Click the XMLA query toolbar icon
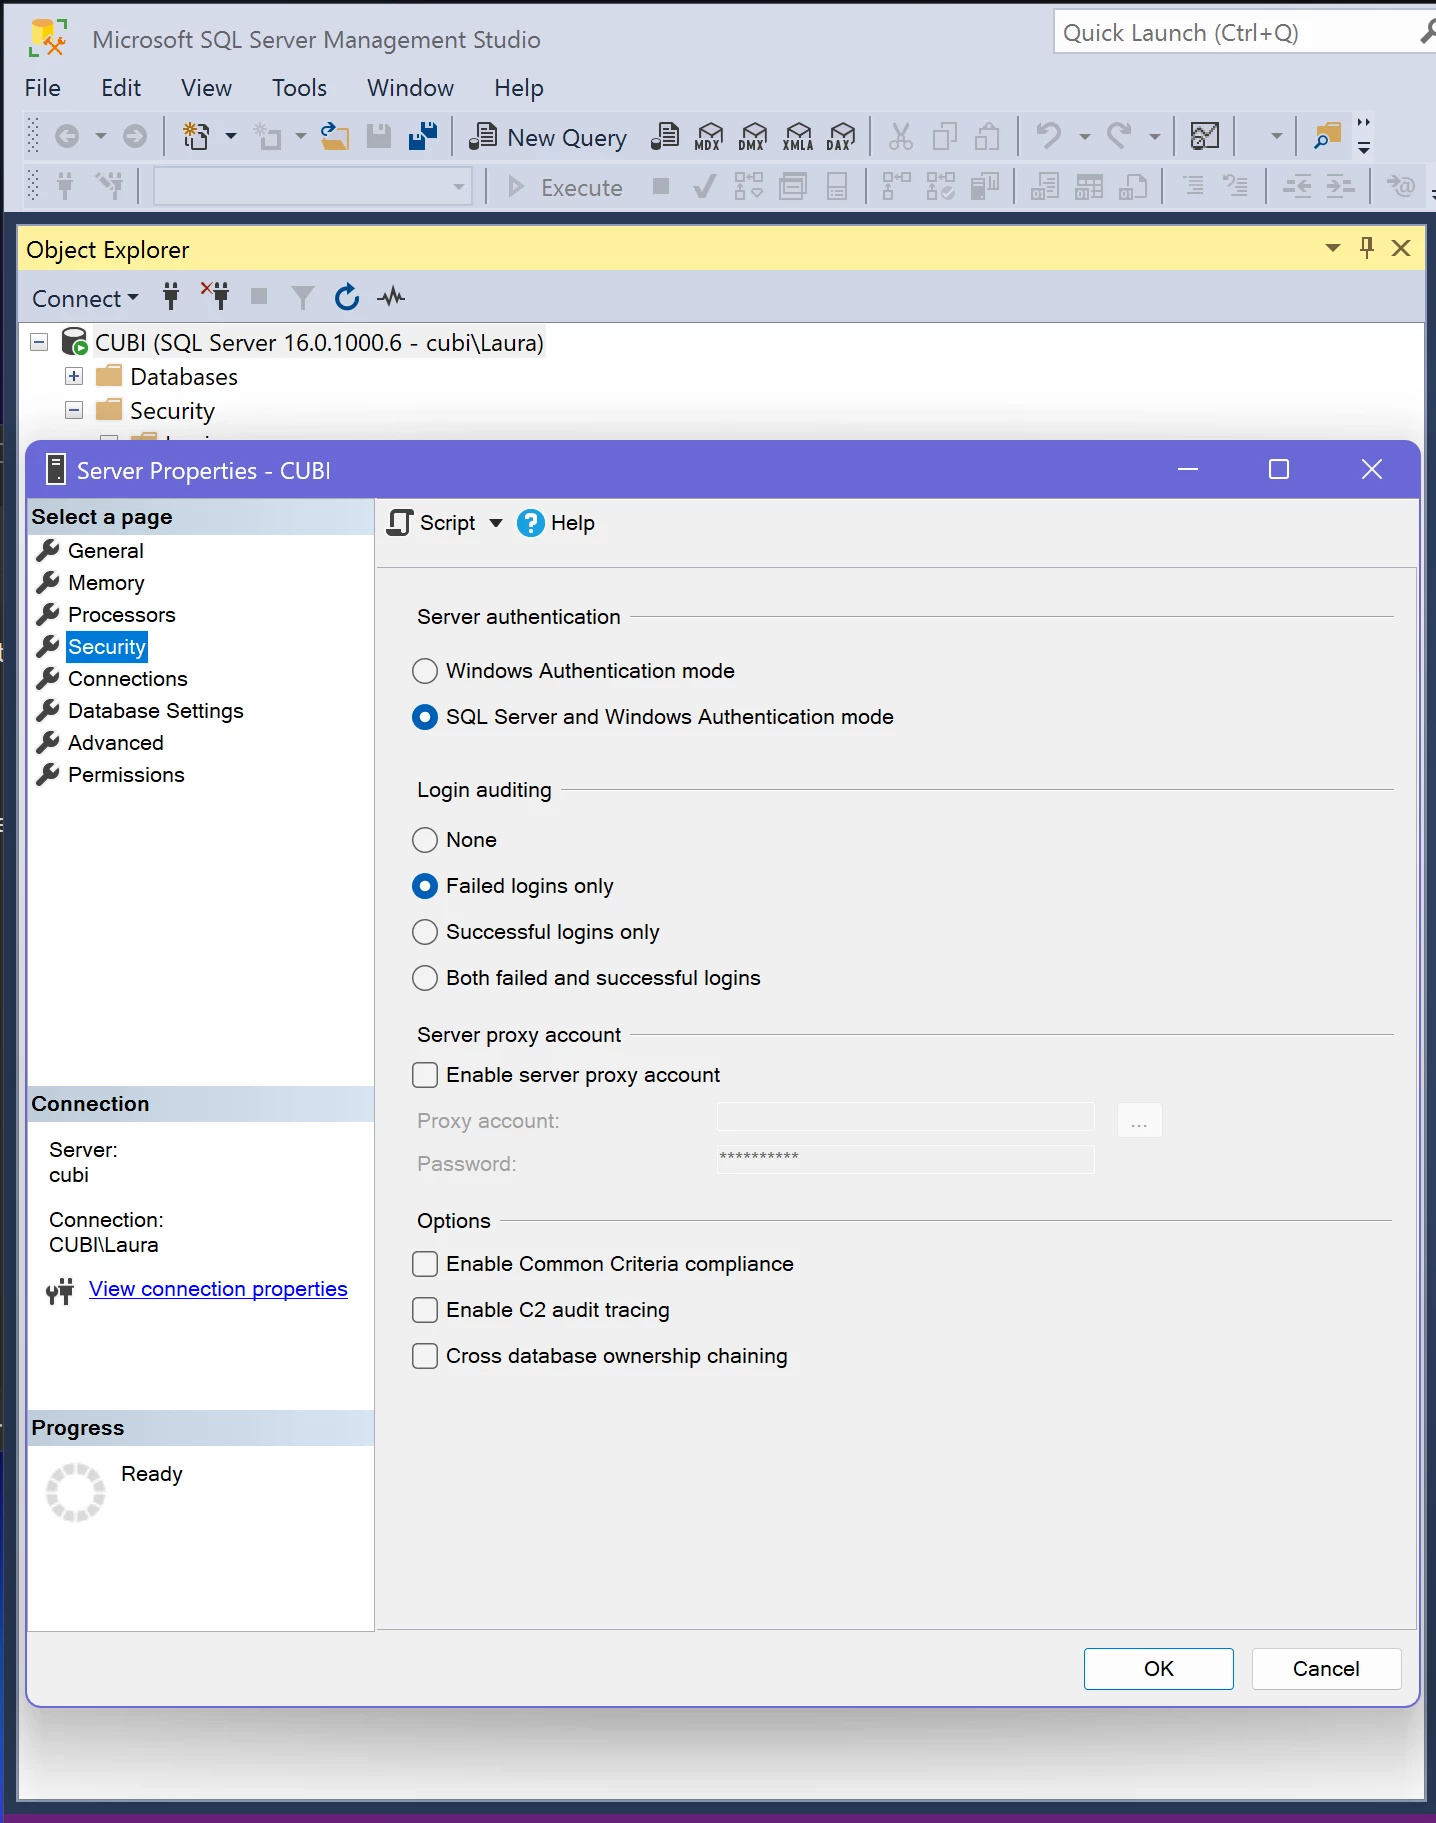 (x=798, y=136)
